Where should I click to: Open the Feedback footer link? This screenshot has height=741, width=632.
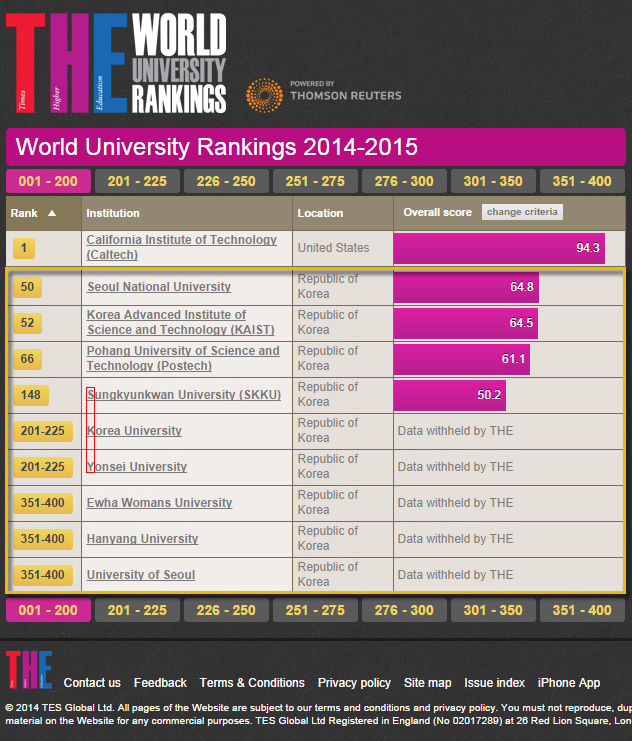pyautogui.click(x=160, y=683)
